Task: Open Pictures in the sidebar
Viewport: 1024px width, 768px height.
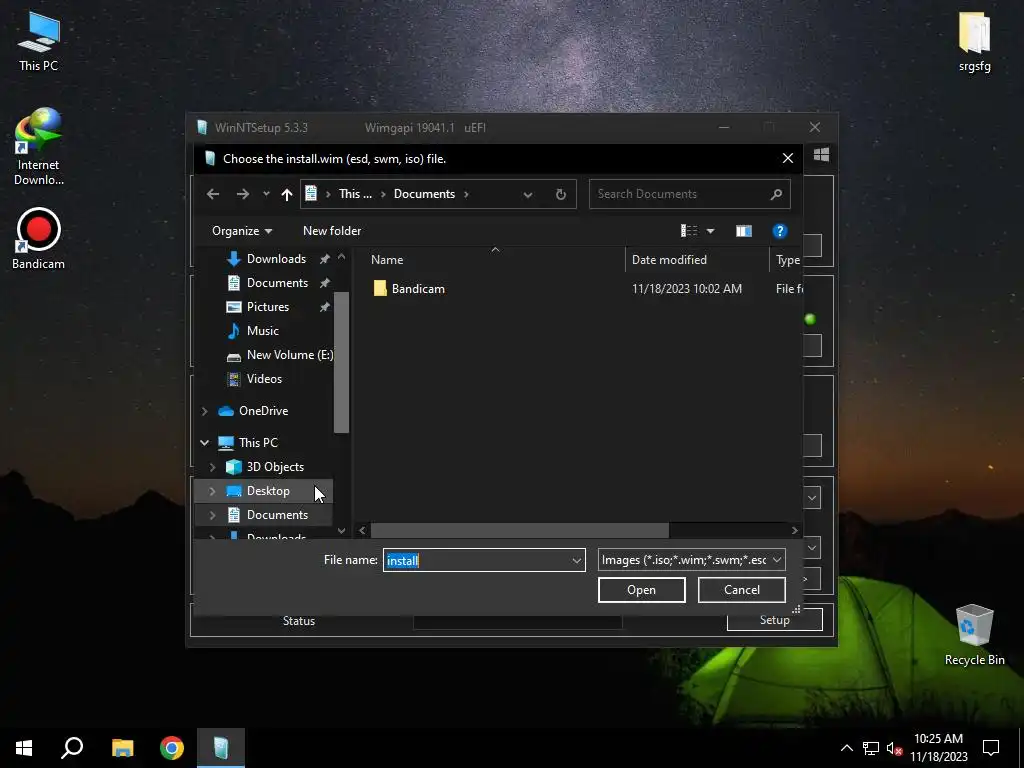Action: [268, 307]
